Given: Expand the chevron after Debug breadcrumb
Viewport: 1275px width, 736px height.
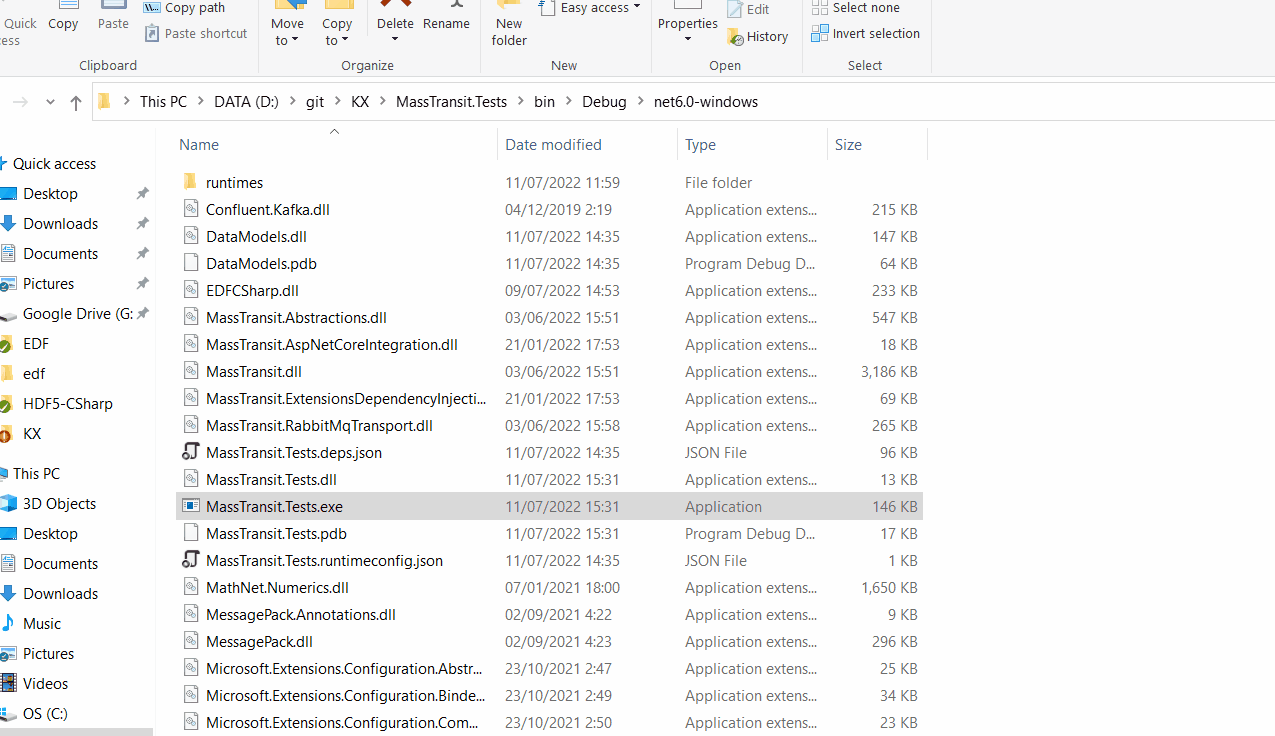Looking at the screenshot, I should click(641, 102).
